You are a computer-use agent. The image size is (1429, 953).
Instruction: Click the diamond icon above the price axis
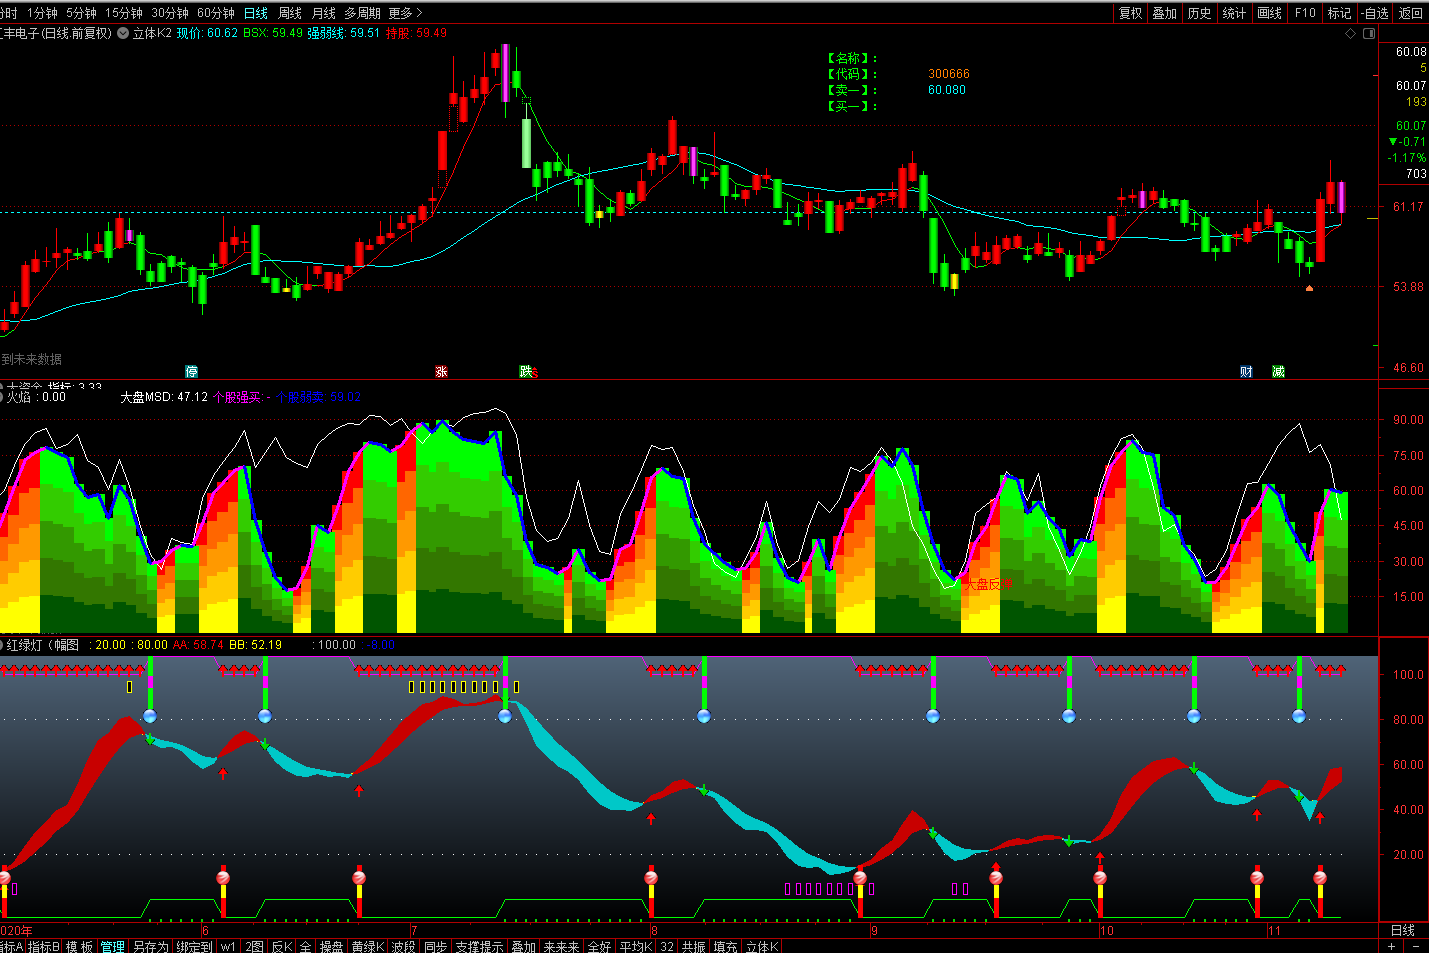pos(1351,33)
